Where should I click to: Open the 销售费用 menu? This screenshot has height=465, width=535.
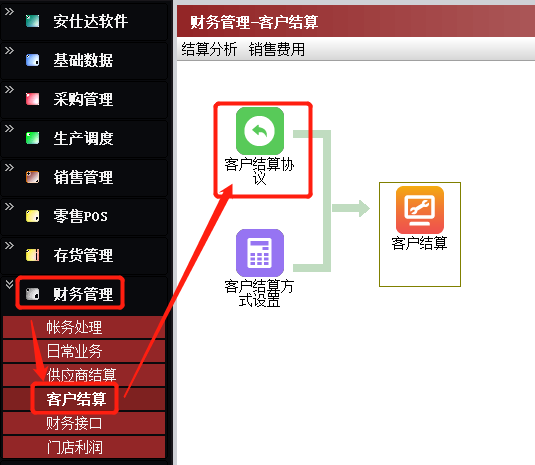pos(276,49)
